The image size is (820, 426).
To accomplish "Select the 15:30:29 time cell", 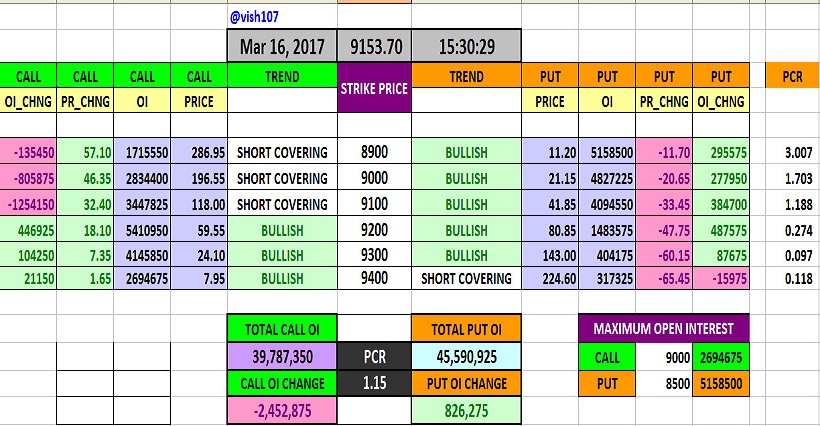I will pos(465,46).
